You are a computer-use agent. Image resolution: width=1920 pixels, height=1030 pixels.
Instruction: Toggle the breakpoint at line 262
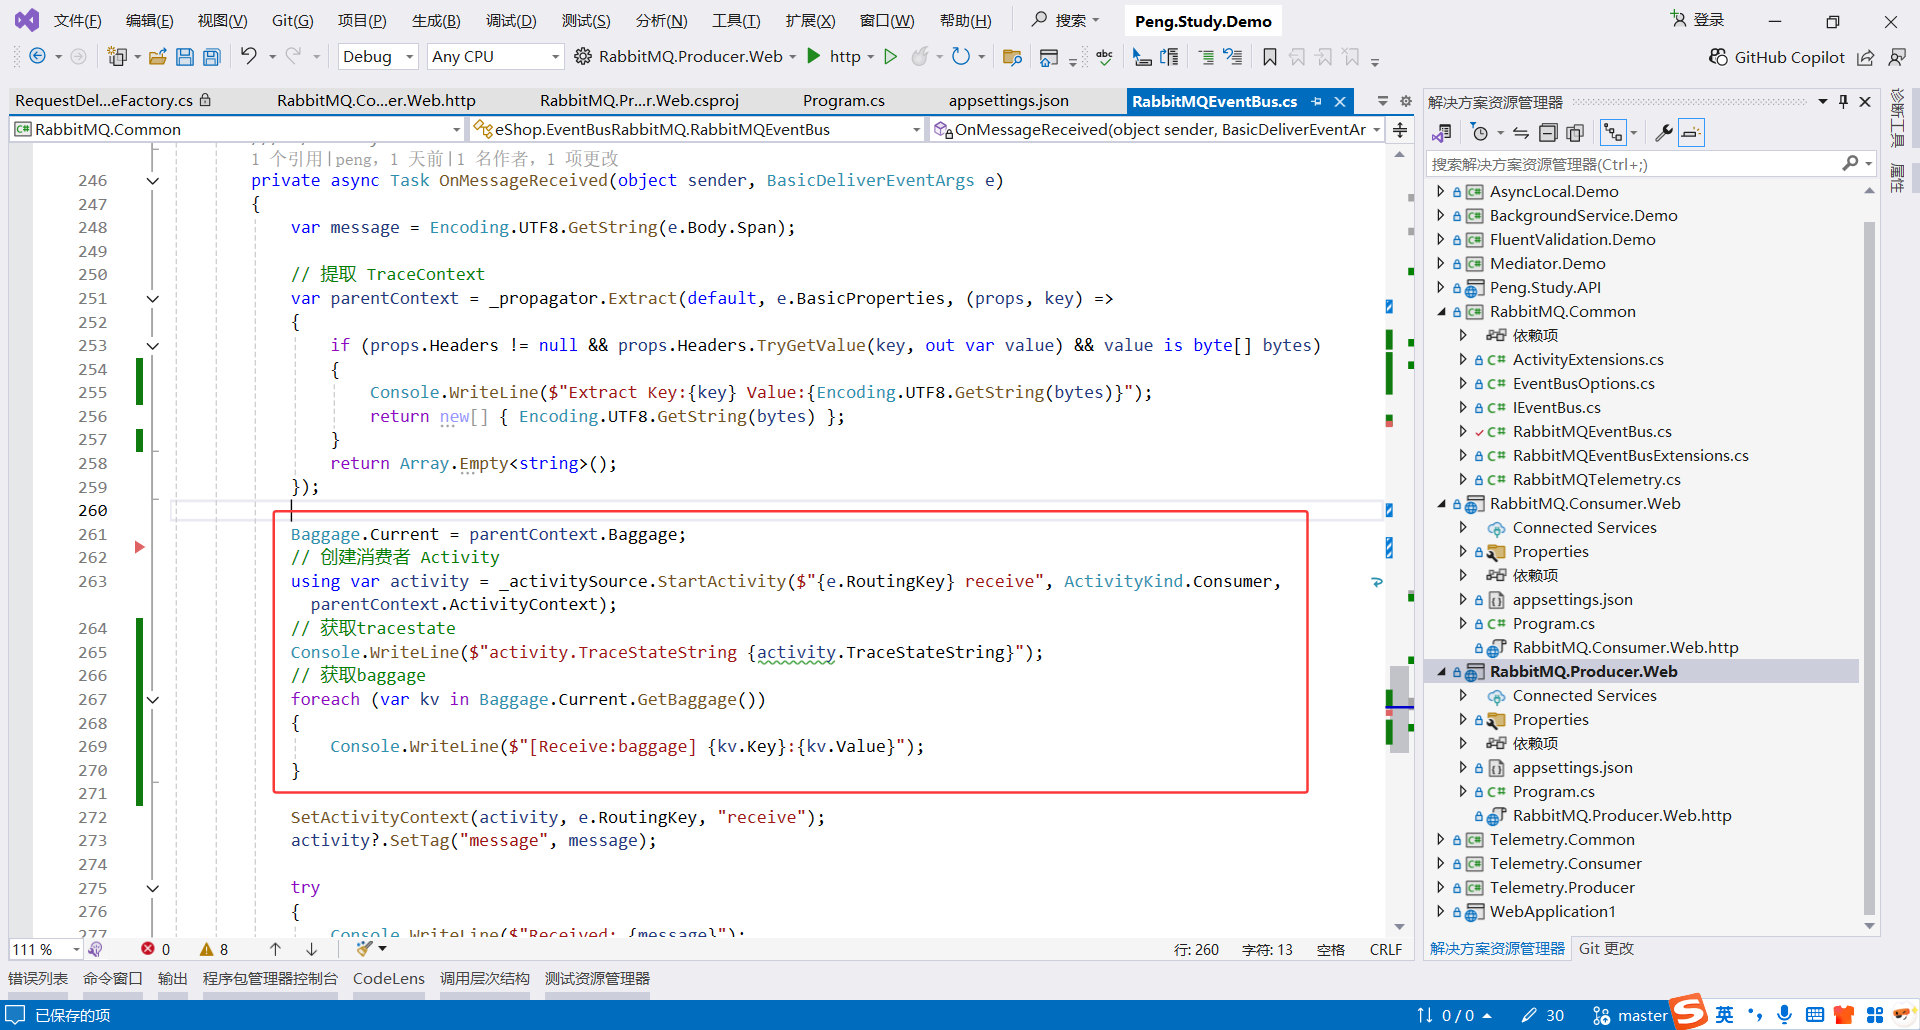tap(140, 547)
